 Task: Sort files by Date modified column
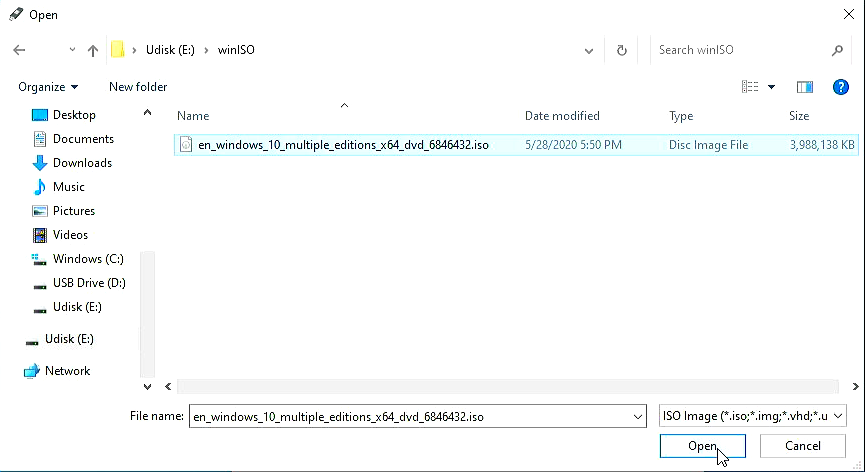562,116
